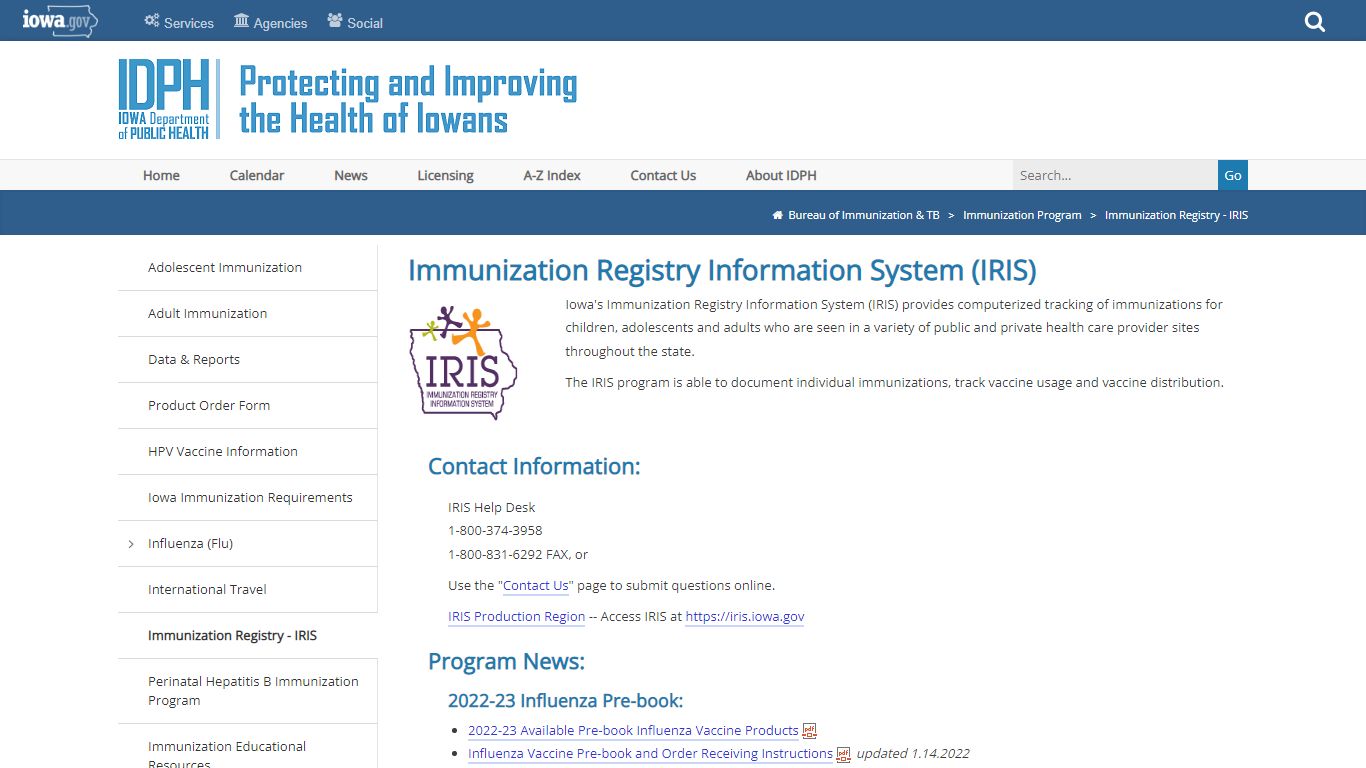This screenshot has height=768, width=1366.
Task: Open the Social people icon
Action: 335,20
